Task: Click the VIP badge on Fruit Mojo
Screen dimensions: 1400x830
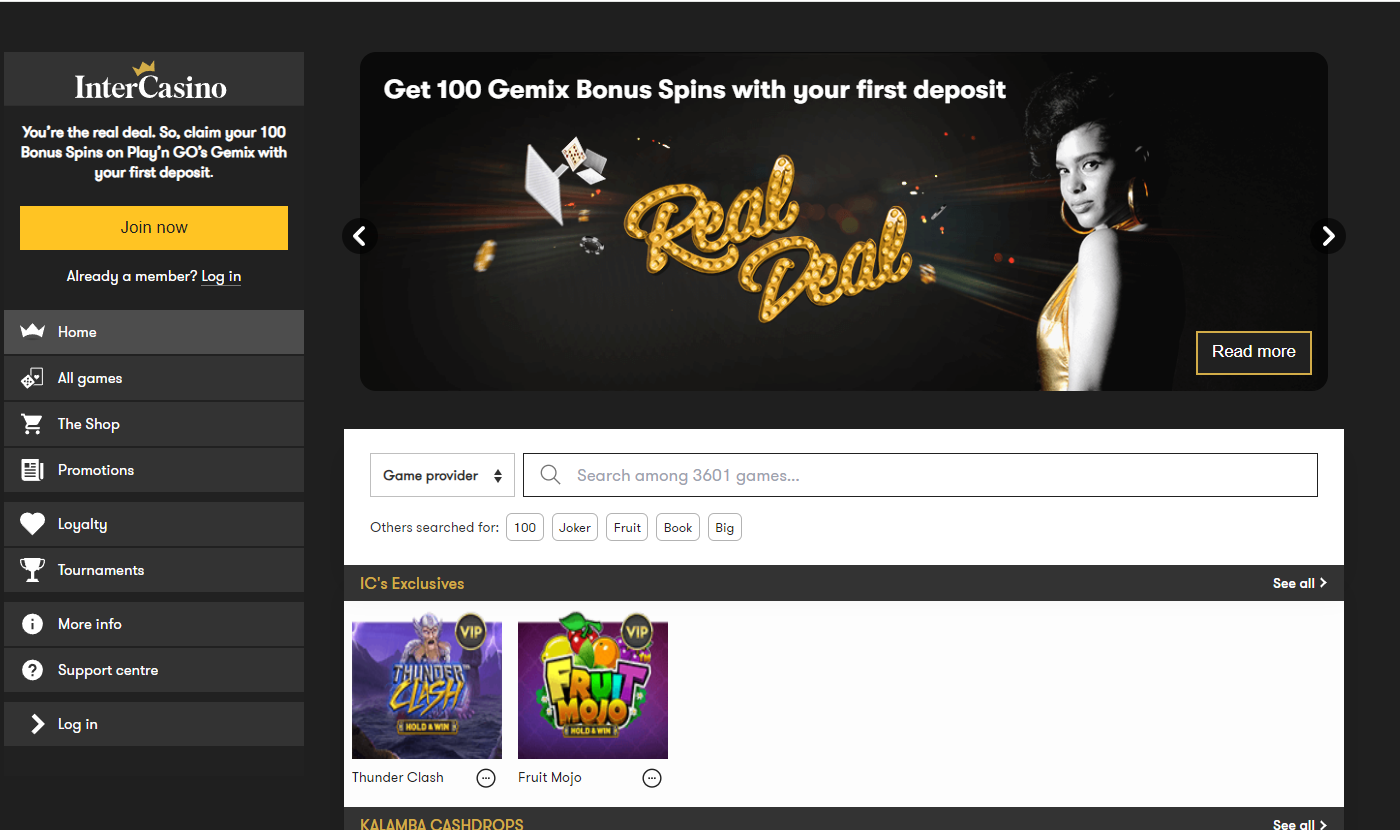Action: tap(636, 632)
